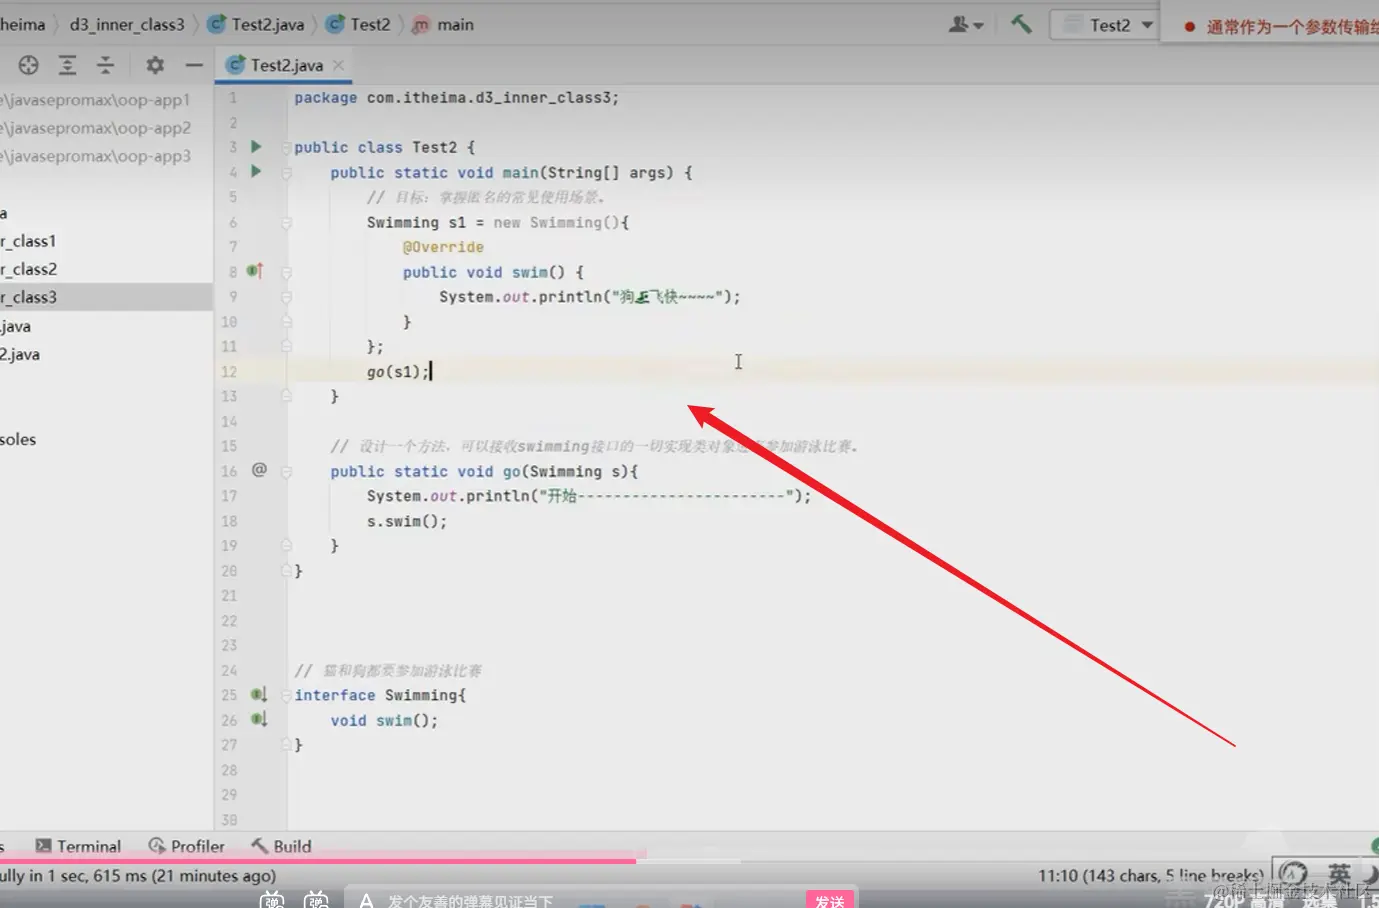Collapse the anonymous Swimming class fold on line 6
The height and width of the screenshot is (908, 1379).
287,222
